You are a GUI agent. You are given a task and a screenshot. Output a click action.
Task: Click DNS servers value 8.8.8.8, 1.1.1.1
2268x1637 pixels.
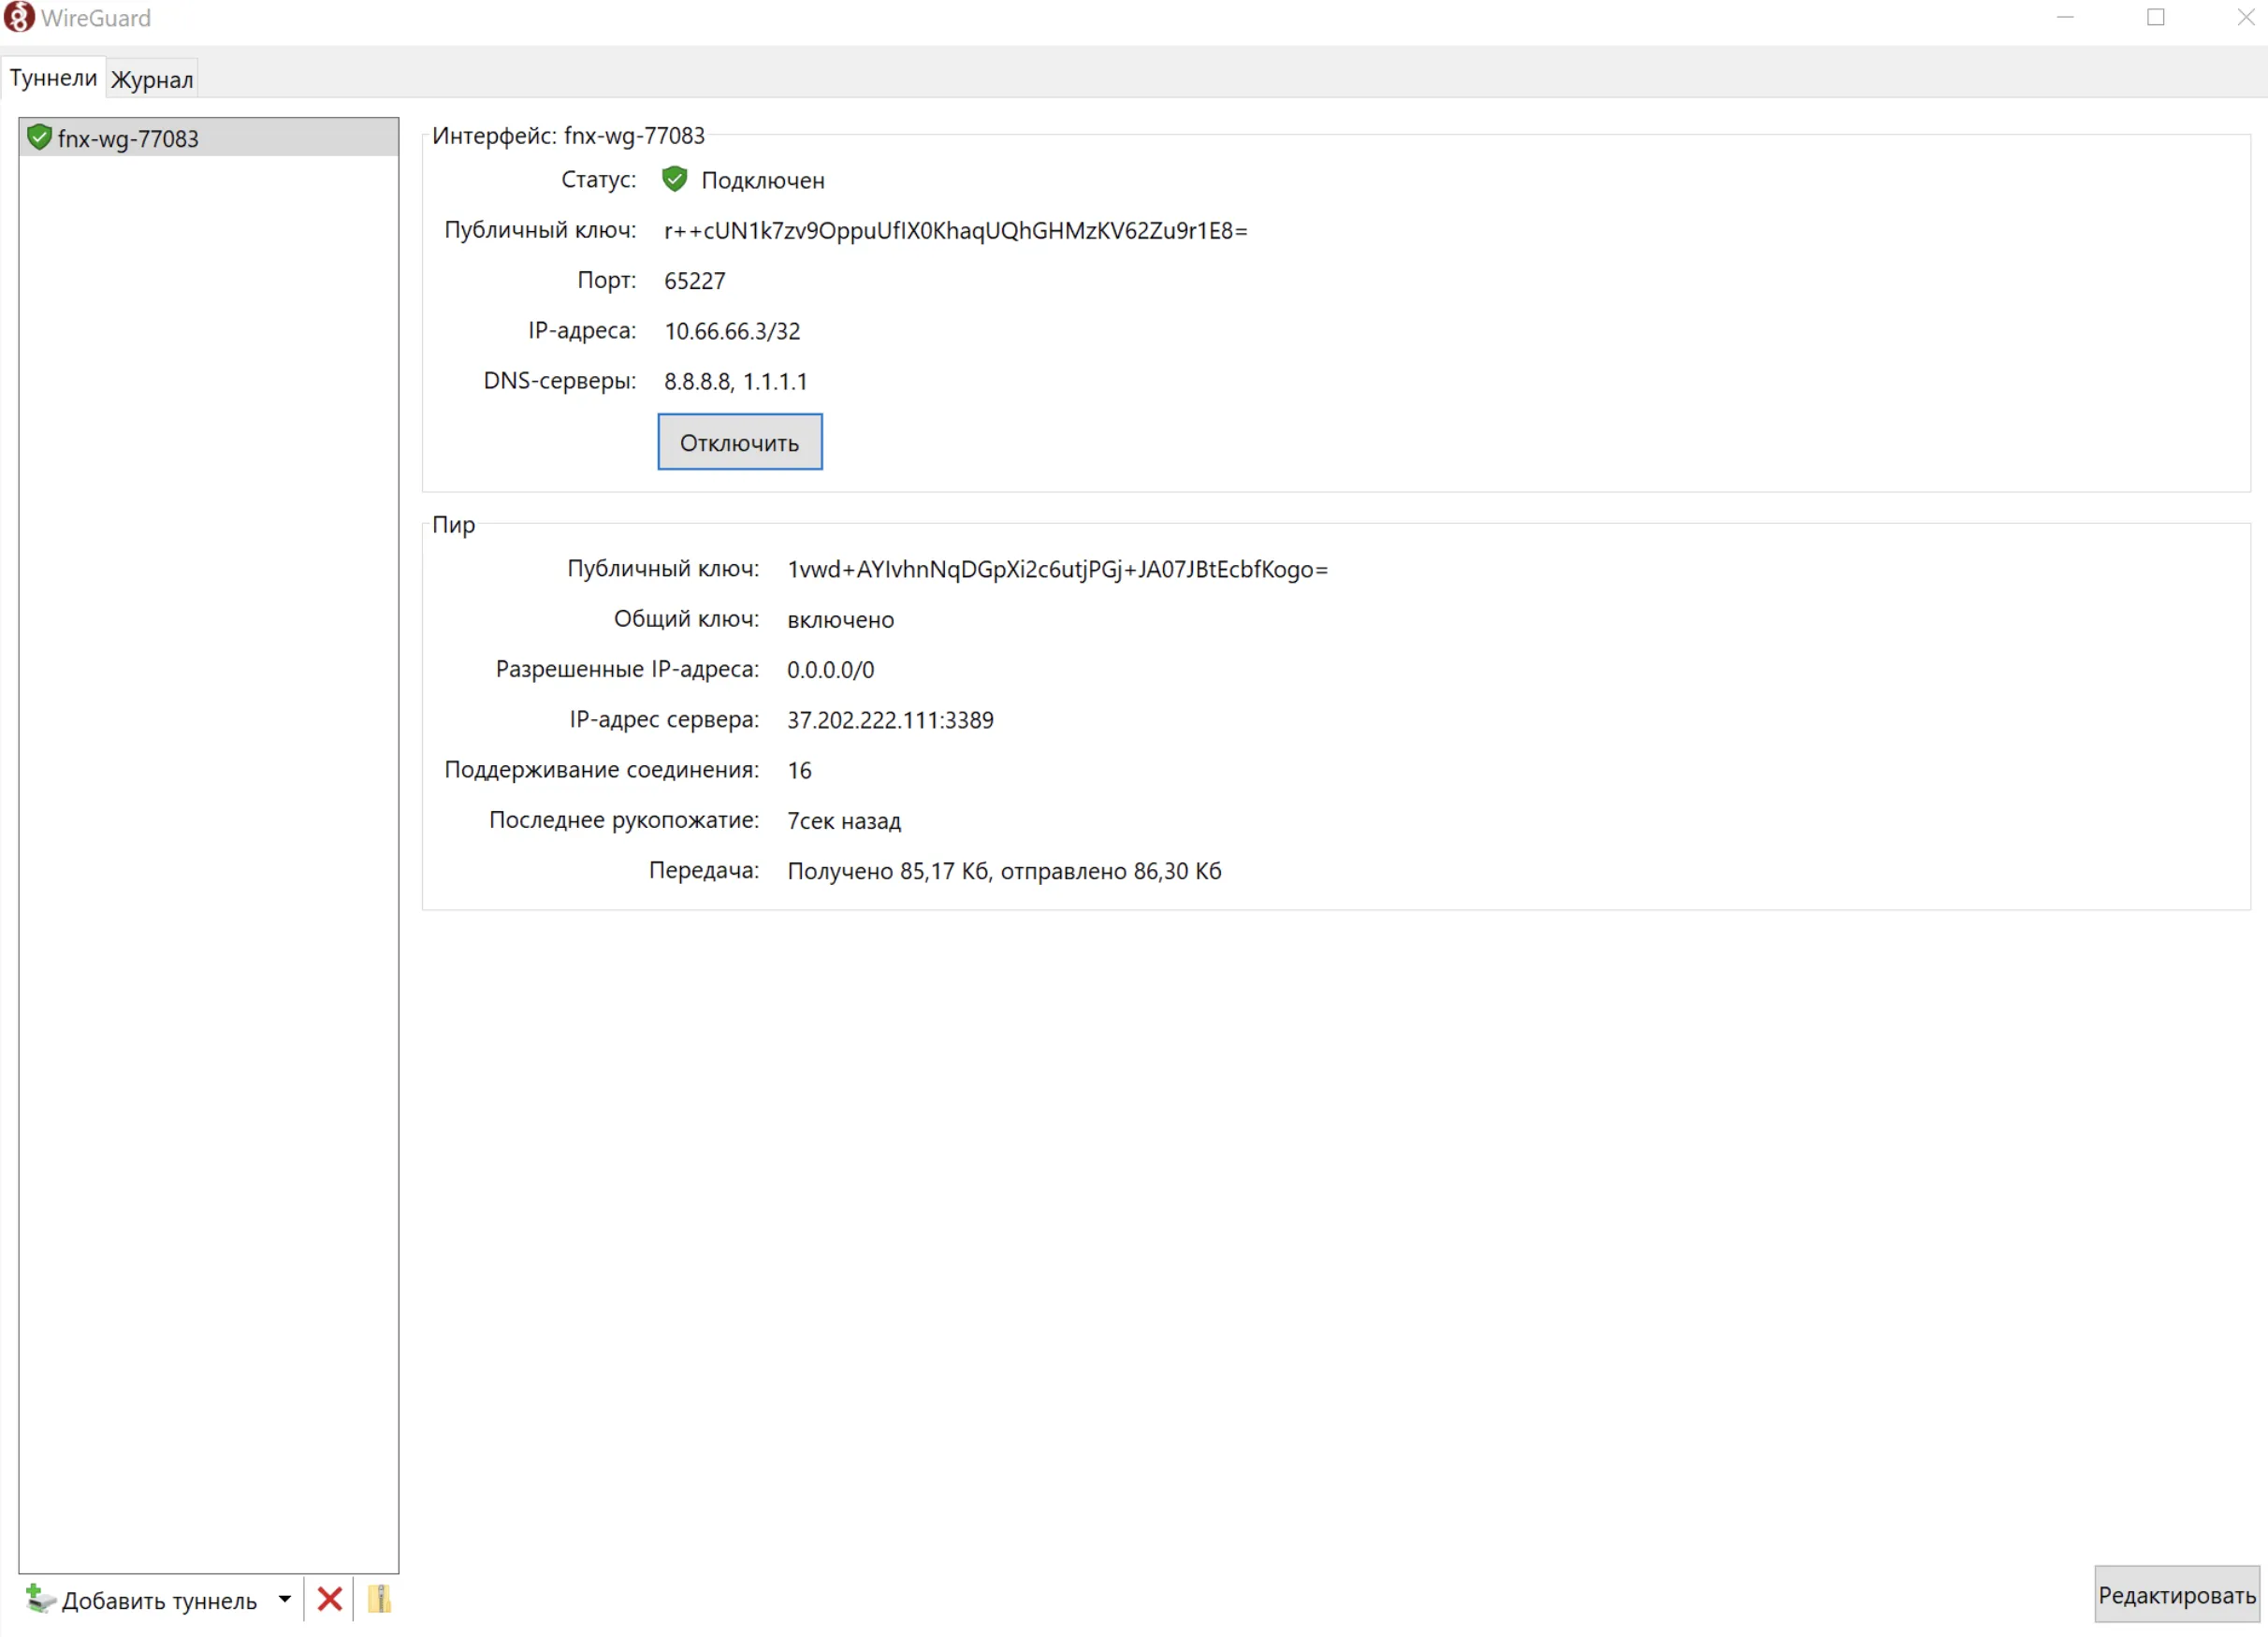tap(735, 381)
